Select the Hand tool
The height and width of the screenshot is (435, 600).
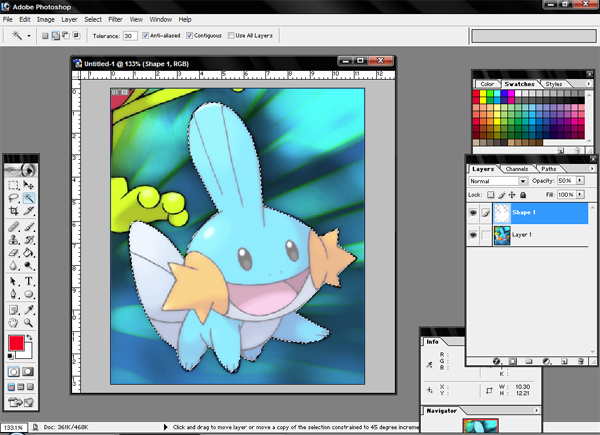(13, 323)
